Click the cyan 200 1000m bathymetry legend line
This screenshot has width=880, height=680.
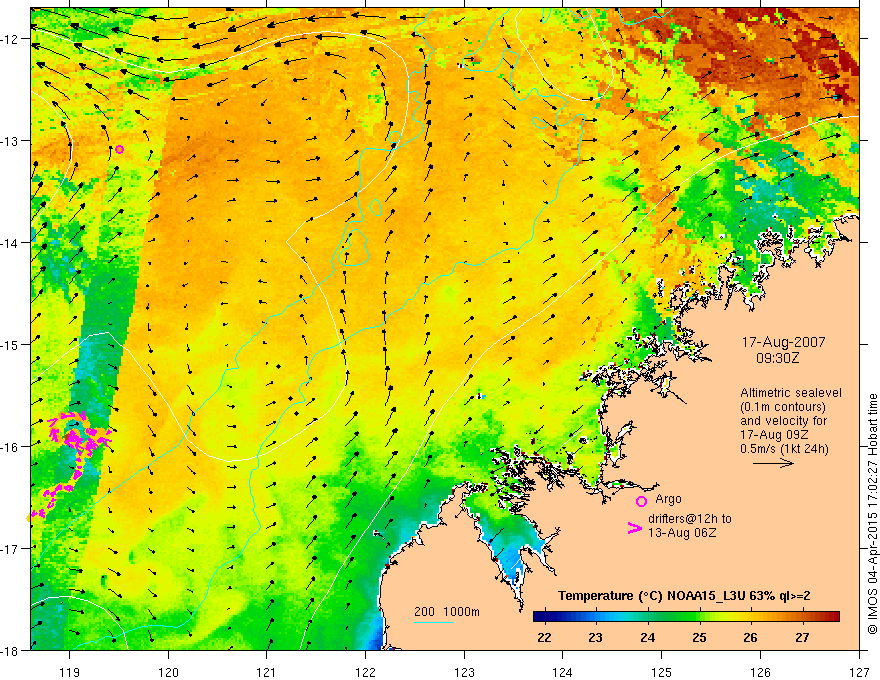(x=434, y=622)
